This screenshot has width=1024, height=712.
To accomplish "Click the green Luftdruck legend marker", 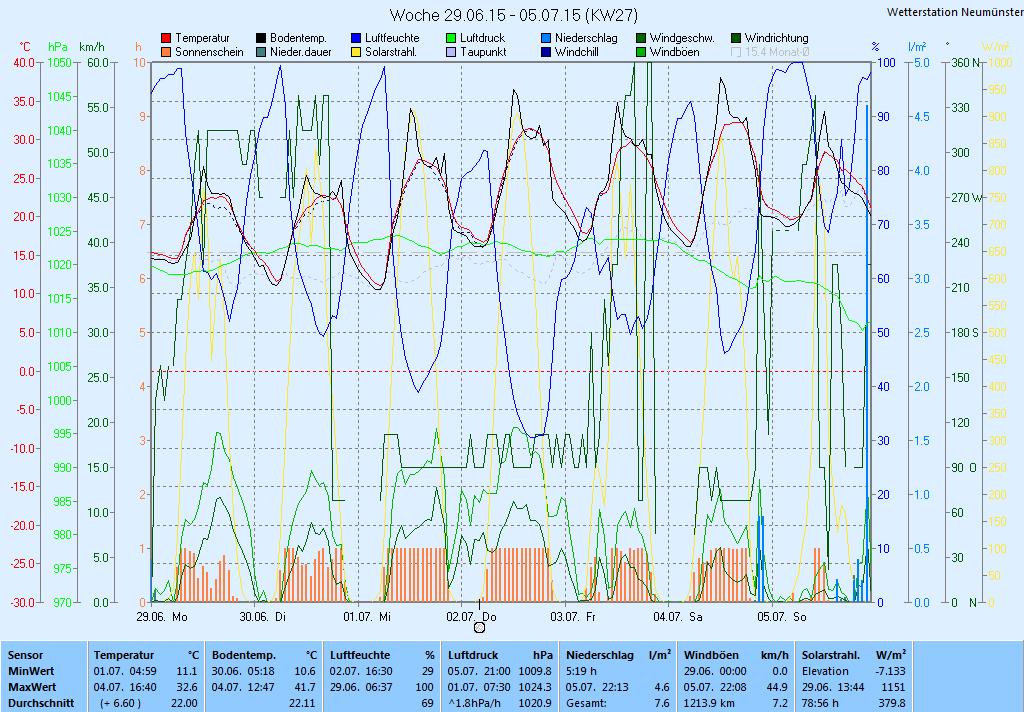I will 451,38.
